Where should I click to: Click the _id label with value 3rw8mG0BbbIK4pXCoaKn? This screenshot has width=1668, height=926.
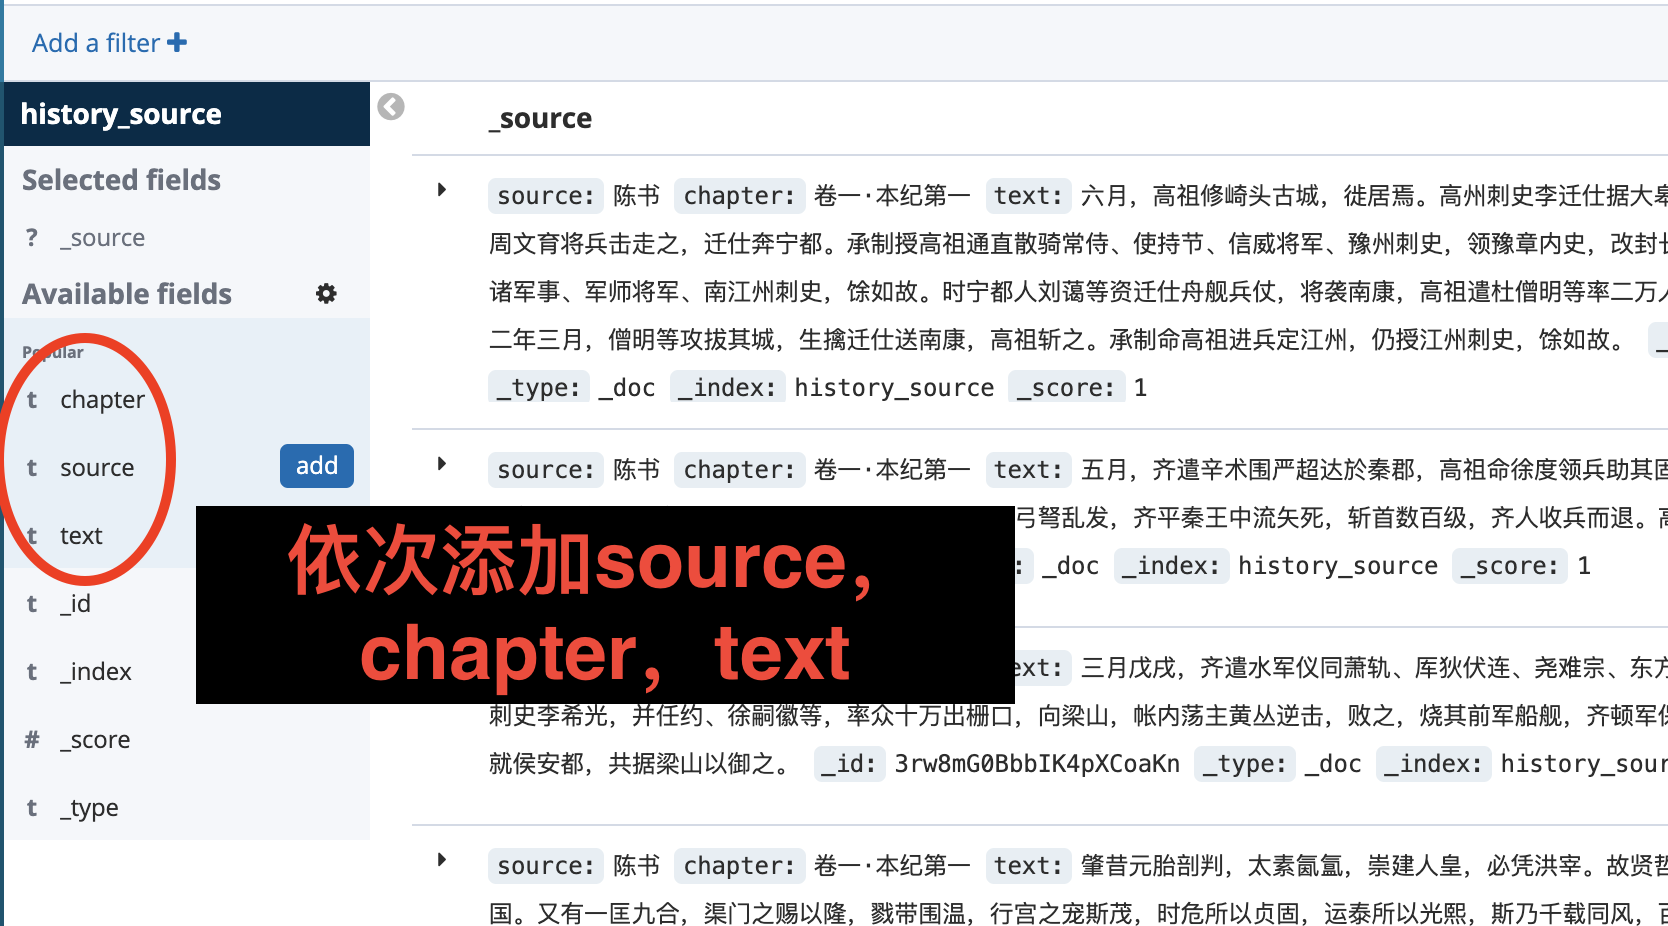coord(849,764)
